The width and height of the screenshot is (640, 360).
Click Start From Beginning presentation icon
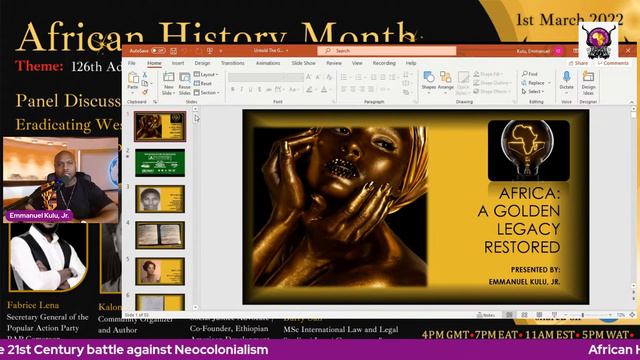click(x=210, y=51)
